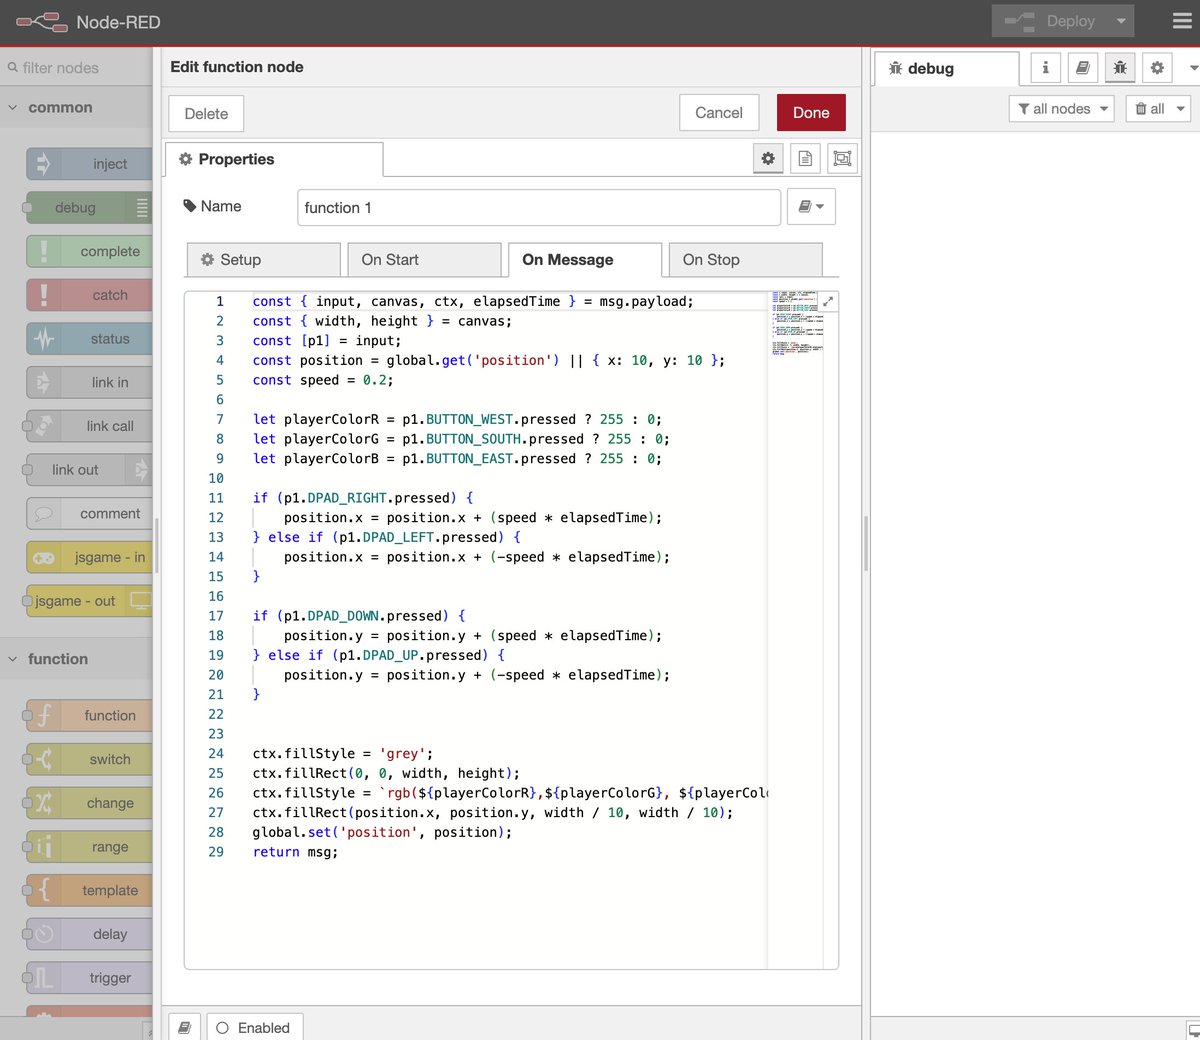The image size is (1200, 1040).
Task: Select the link in node
Action: [x=90, y=382]
